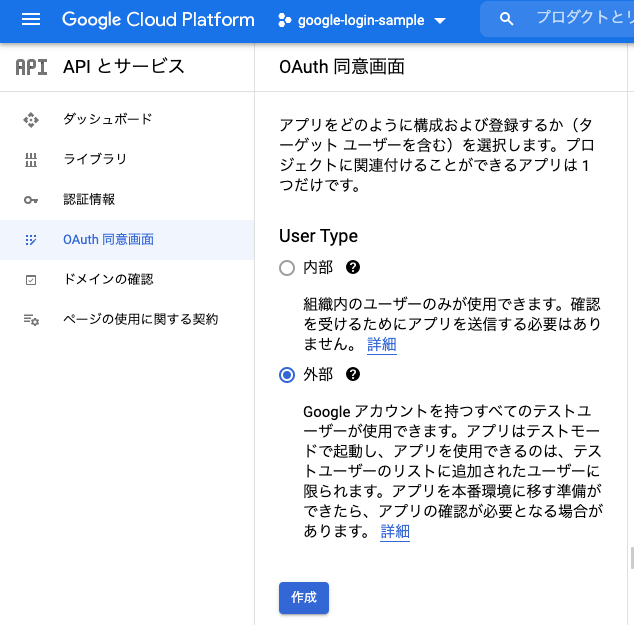The width and height of the screenshot is (634, 625).
Task: Open the 詳細 link under 内部 description
Action: 382,344
